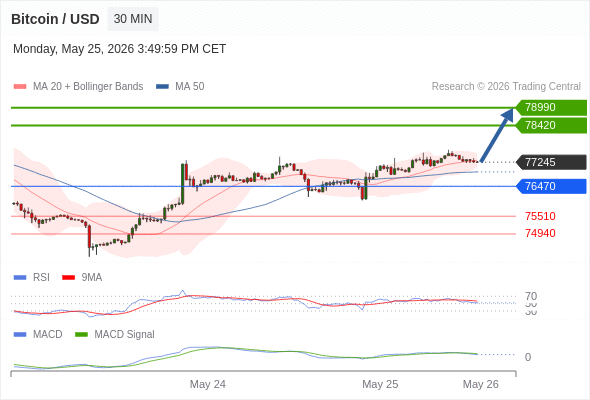
Task: Click the MA 20 + Bollinger Bands legend swatch
Action: (x=20, y=87)
